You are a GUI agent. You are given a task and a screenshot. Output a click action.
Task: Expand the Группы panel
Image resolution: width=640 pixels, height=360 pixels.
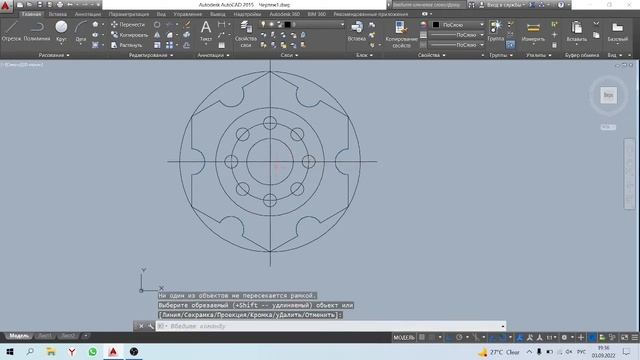point(501,55)
